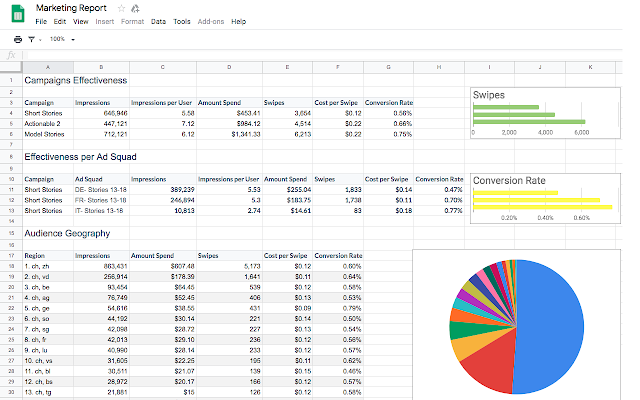This screenshot has height=400, width=640.
Task: Select the $1,341.33 amount cell
Action: pos(229,134)
